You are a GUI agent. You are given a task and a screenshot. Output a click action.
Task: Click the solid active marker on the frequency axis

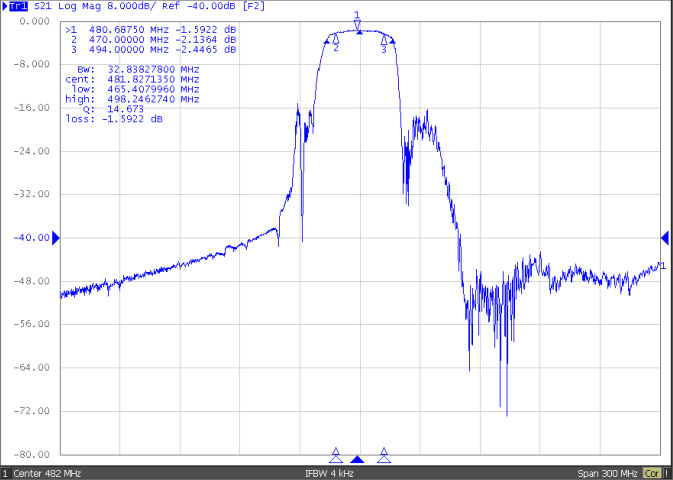[357, 458]
